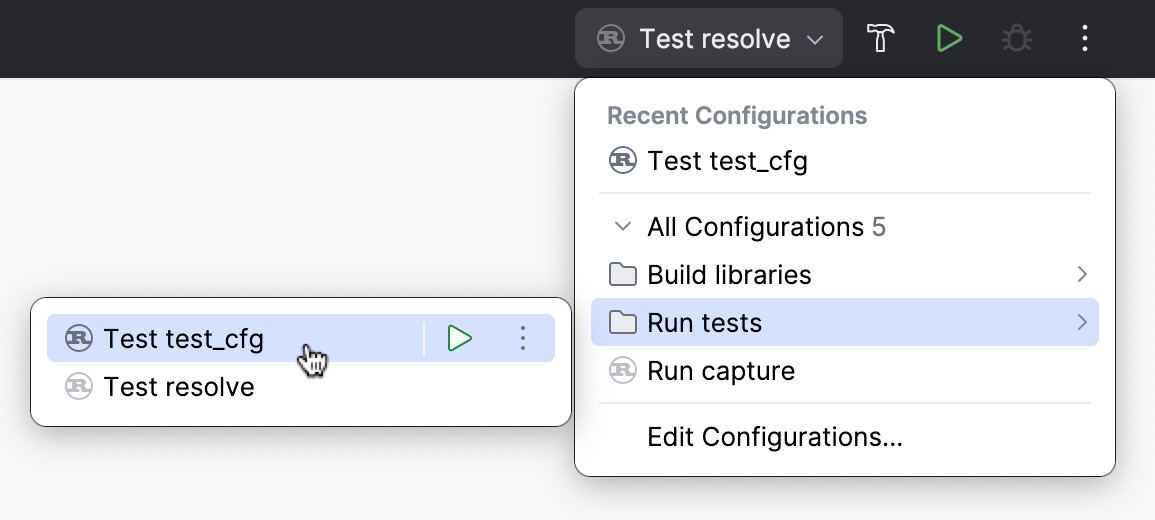Click the Debug bug icon

click(x=1016, y=39)
